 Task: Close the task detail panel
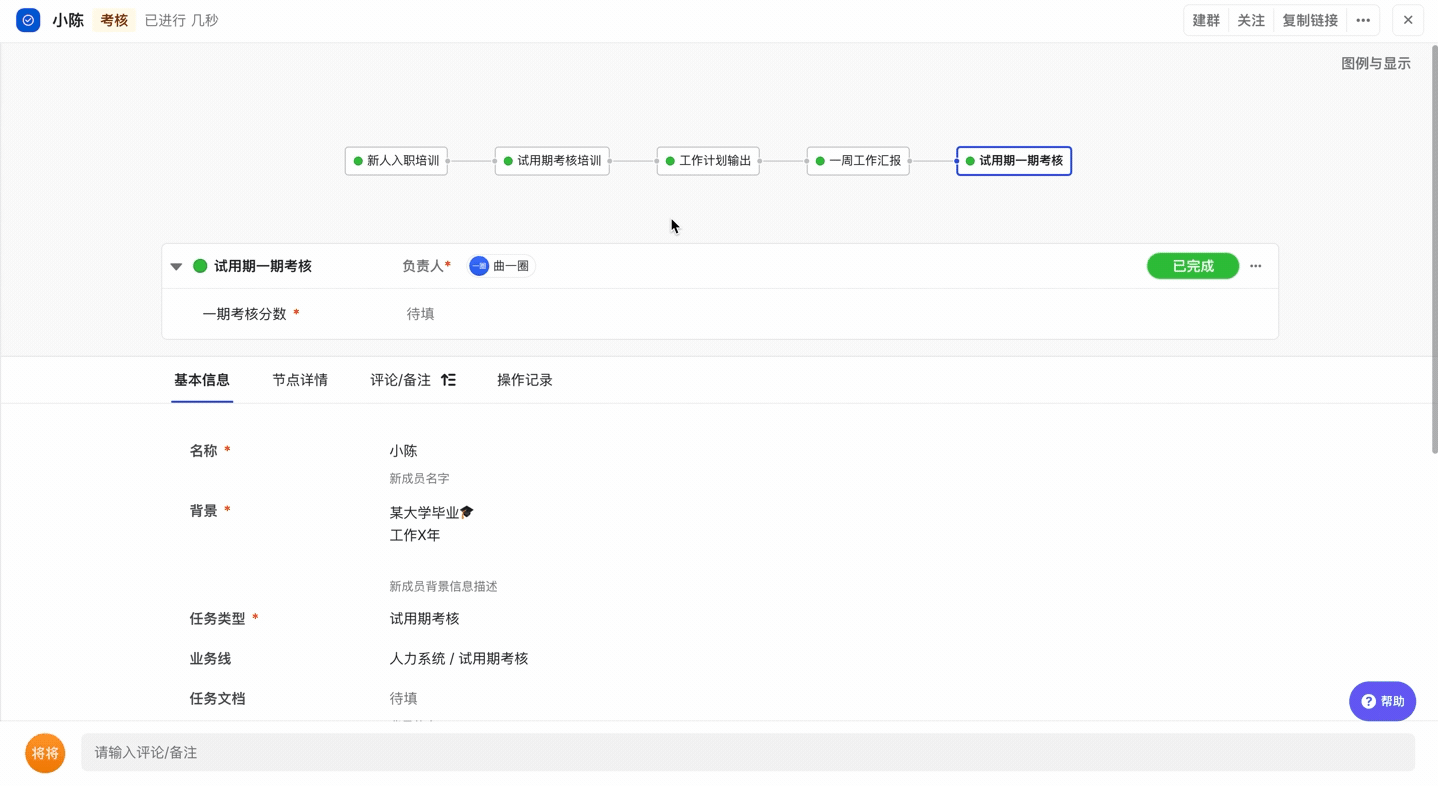click(x=1408, y=20)
